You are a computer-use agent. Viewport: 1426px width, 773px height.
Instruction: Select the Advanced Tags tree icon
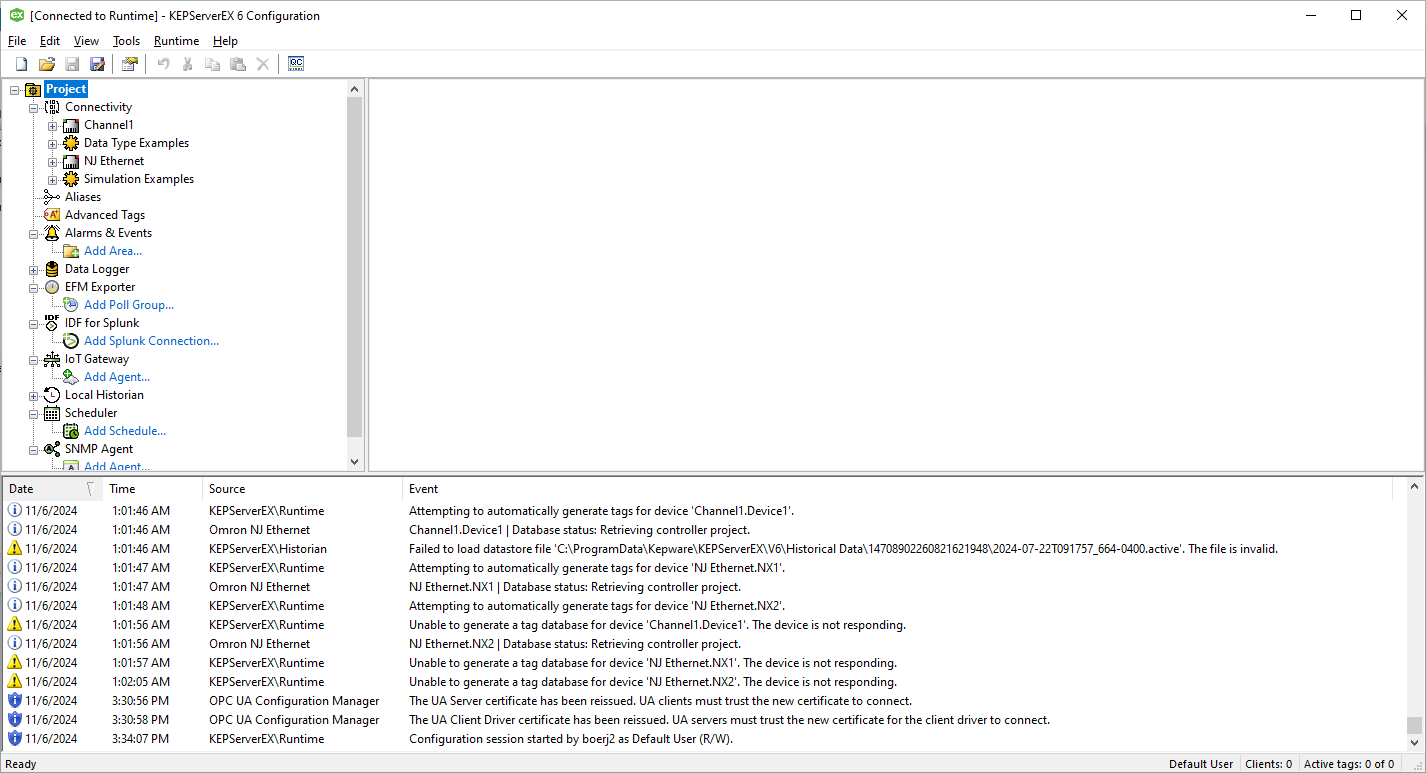pos(52,215)
